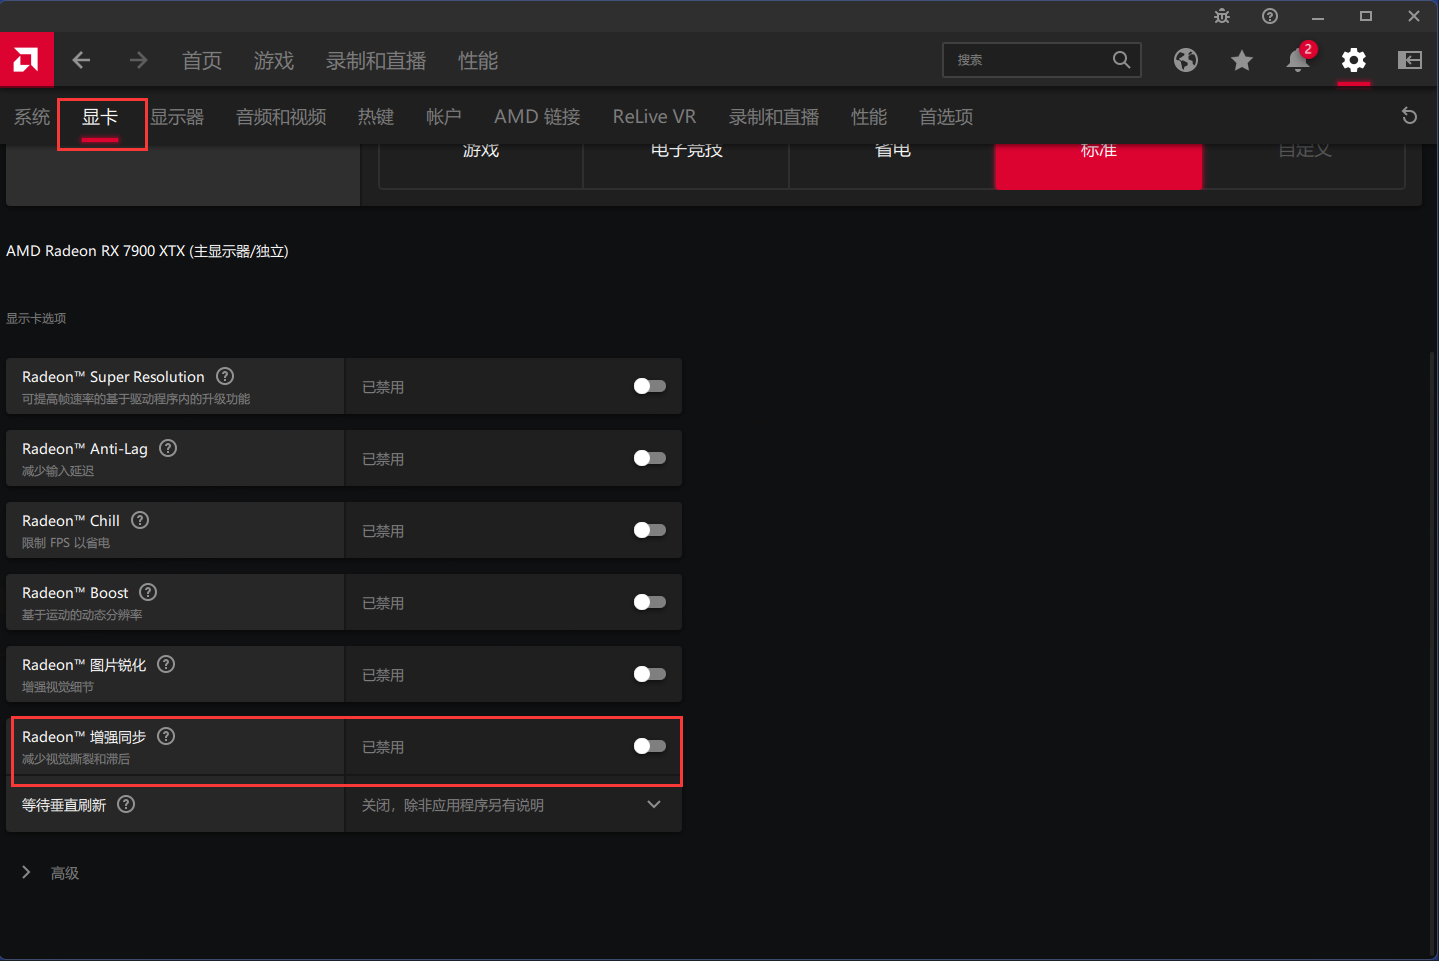Screen dimensions: 1439x961
Task: Open 性能 in the main navigation bar
Action: tap(478, 61)
